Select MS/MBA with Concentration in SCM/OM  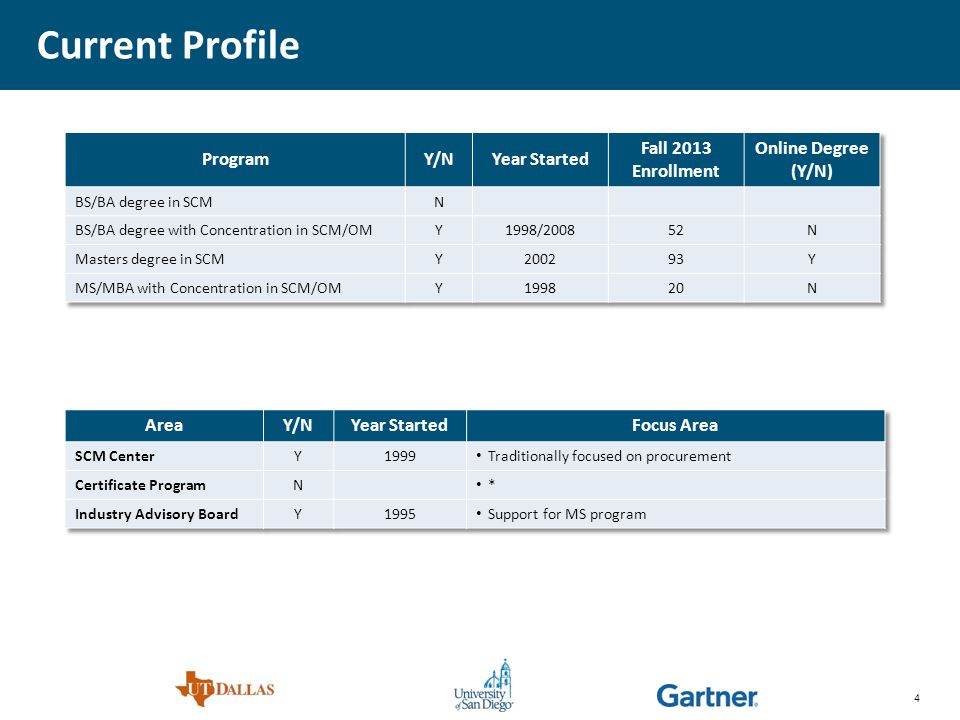(208, 288)
